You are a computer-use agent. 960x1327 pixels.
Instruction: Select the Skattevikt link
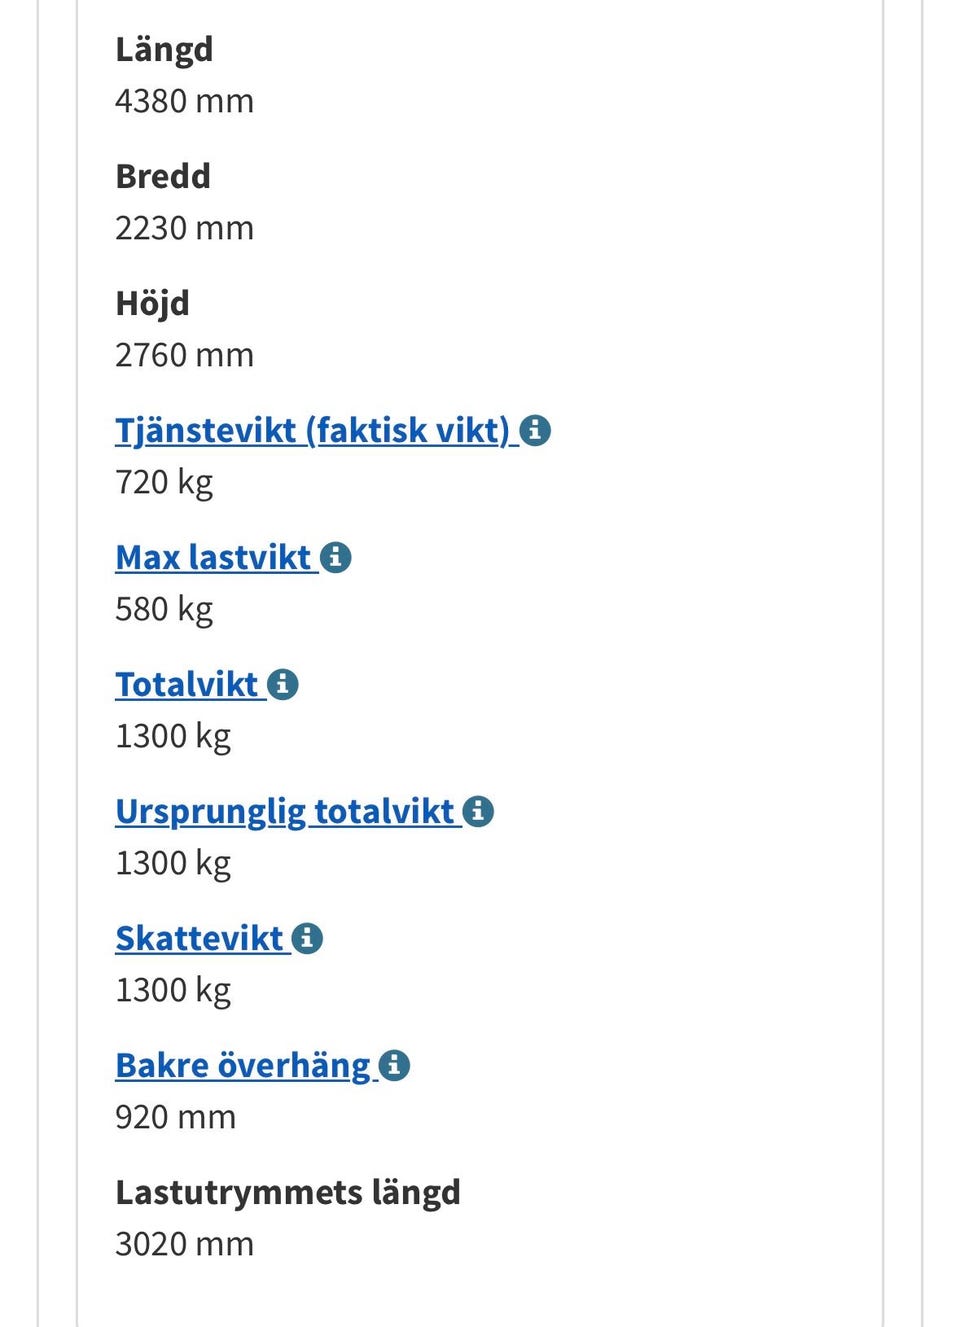click(199, 938)
